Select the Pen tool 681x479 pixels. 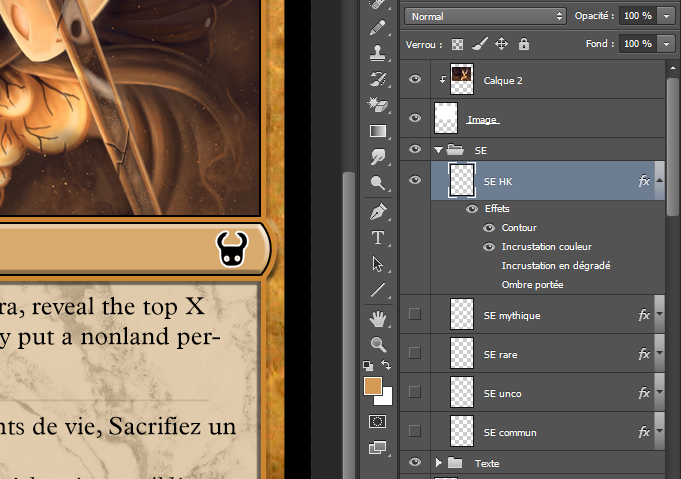click(378, 211)
